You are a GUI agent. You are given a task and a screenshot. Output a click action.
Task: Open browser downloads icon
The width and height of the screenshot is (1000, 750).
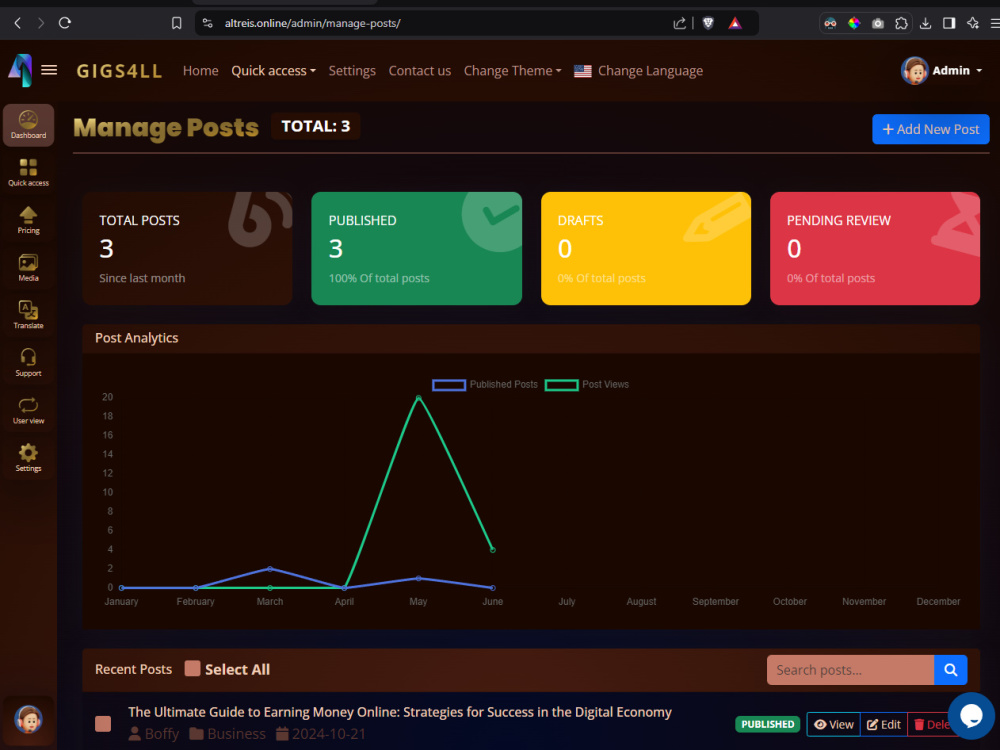[x=925, y=24]
